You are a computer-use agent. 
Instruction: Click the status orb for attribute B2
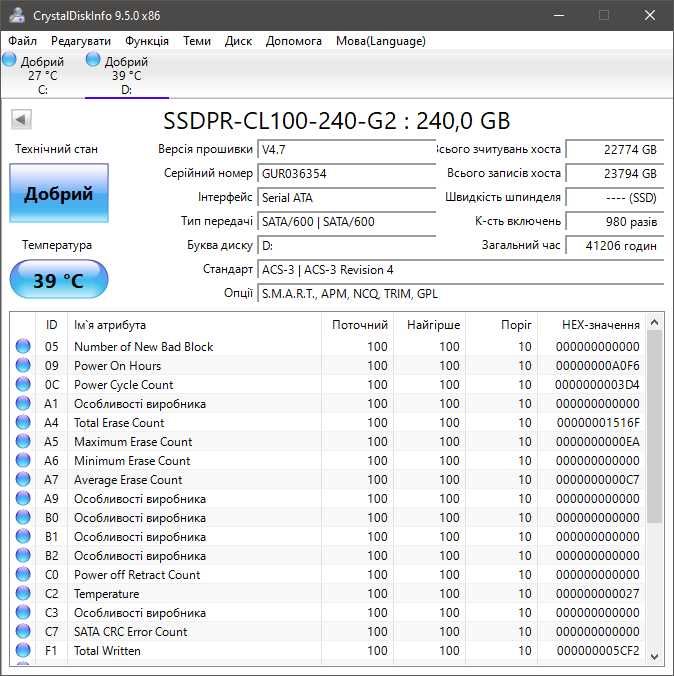(23, 554)
